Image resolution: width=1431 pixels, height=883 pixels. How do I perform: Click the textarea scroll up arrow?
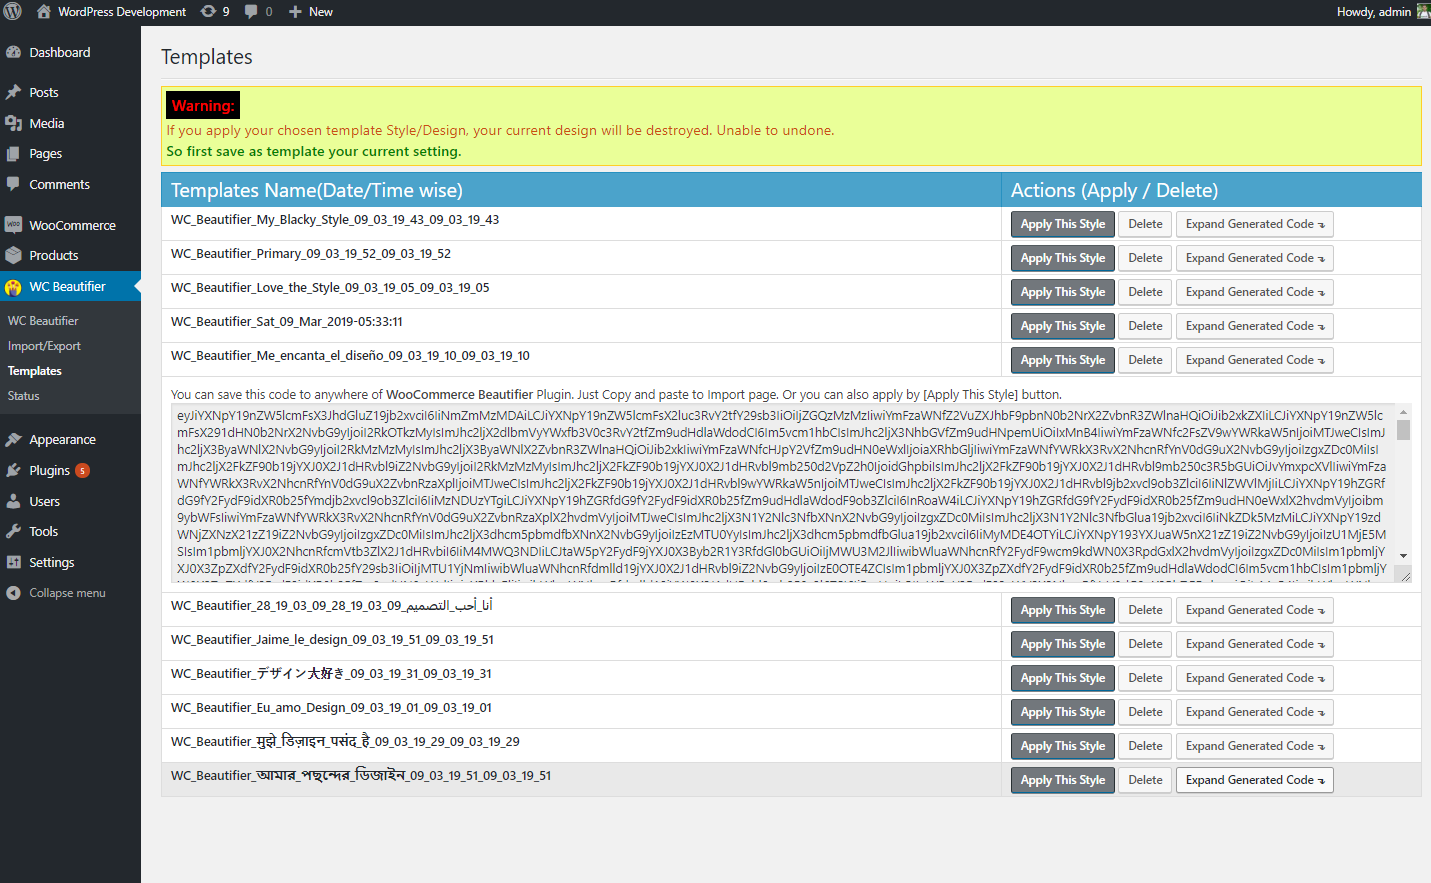(x=1404, y=411)
